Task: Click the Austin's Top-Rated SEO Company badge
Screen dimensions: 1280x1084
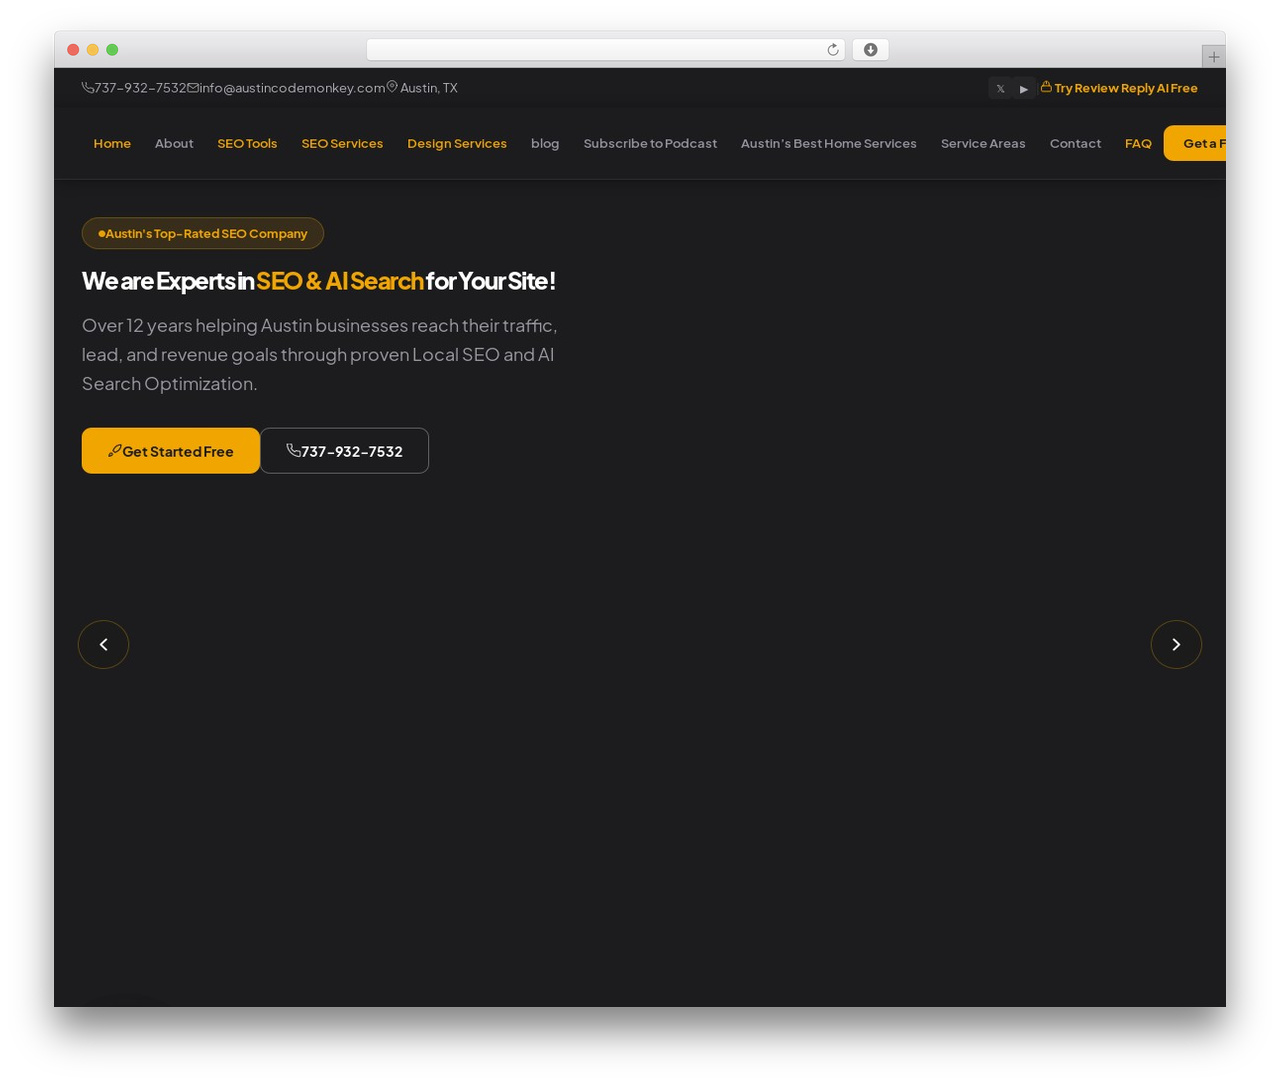Action: pos(203,233)
